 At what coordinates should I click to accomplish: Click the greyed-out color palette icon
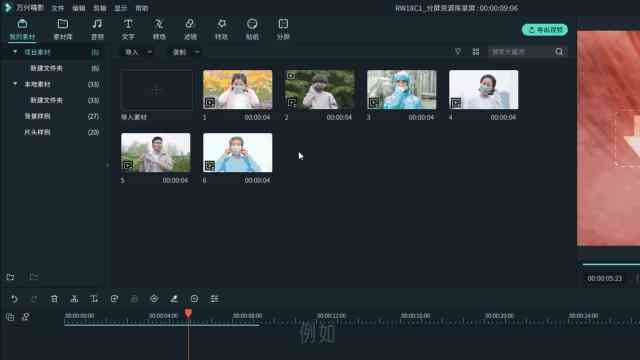point(134,299)
